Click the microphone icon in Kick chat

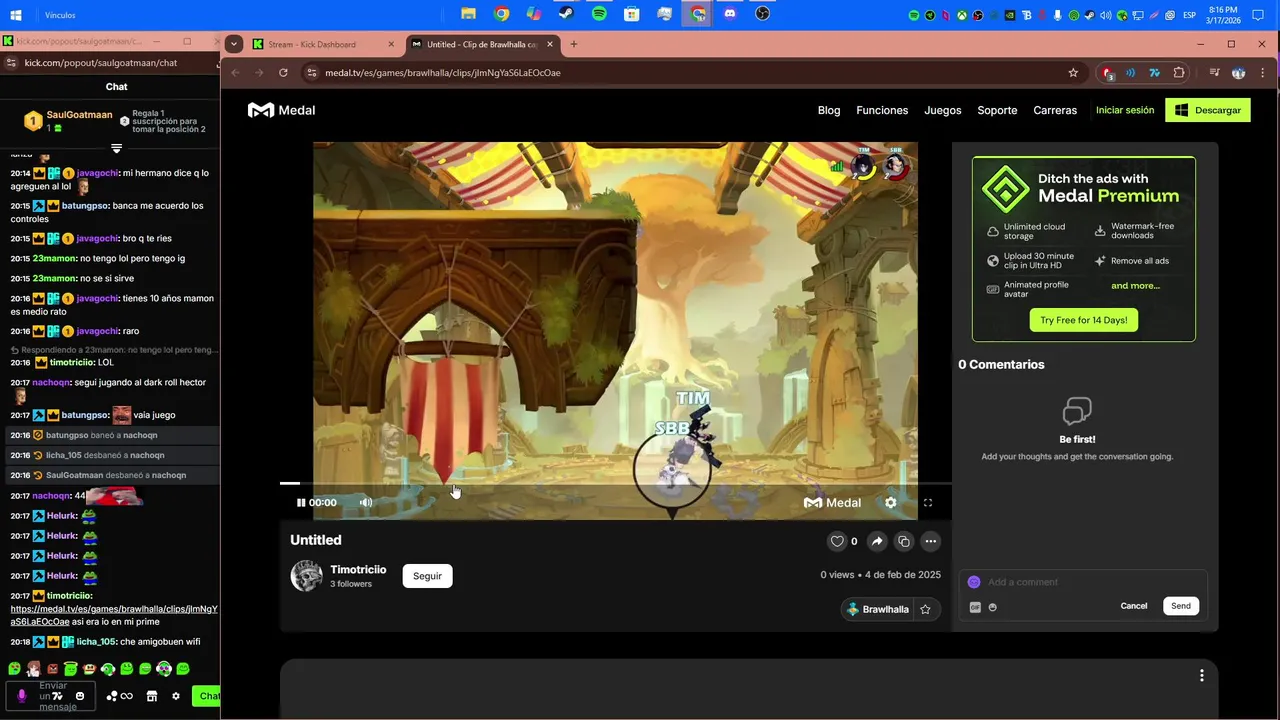click(x=22, y=696)
